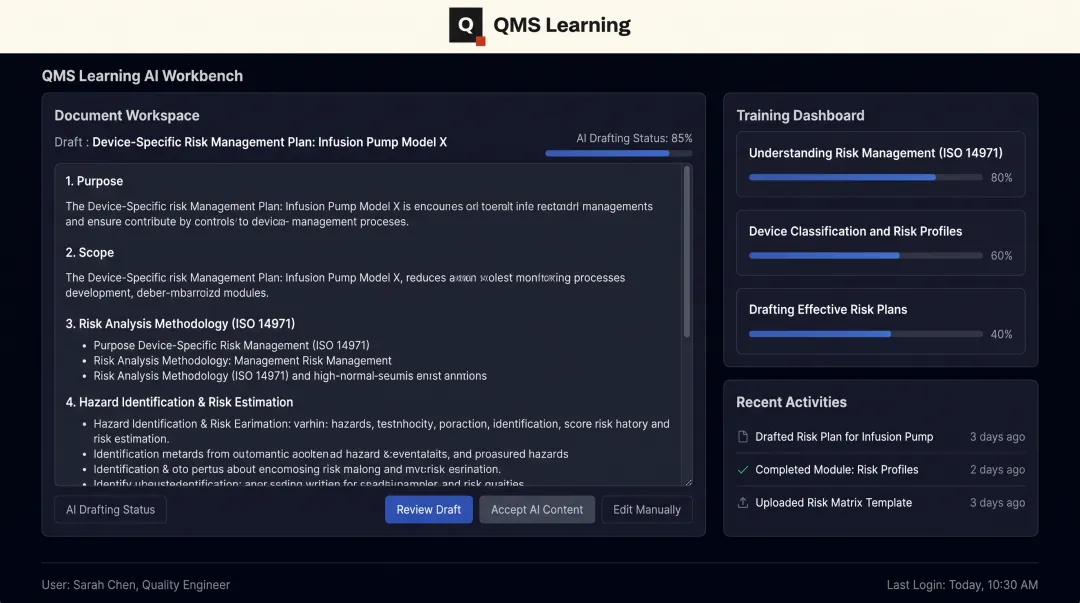
Task: Open the AI Drafting Status button
Action: coord(110,509)
